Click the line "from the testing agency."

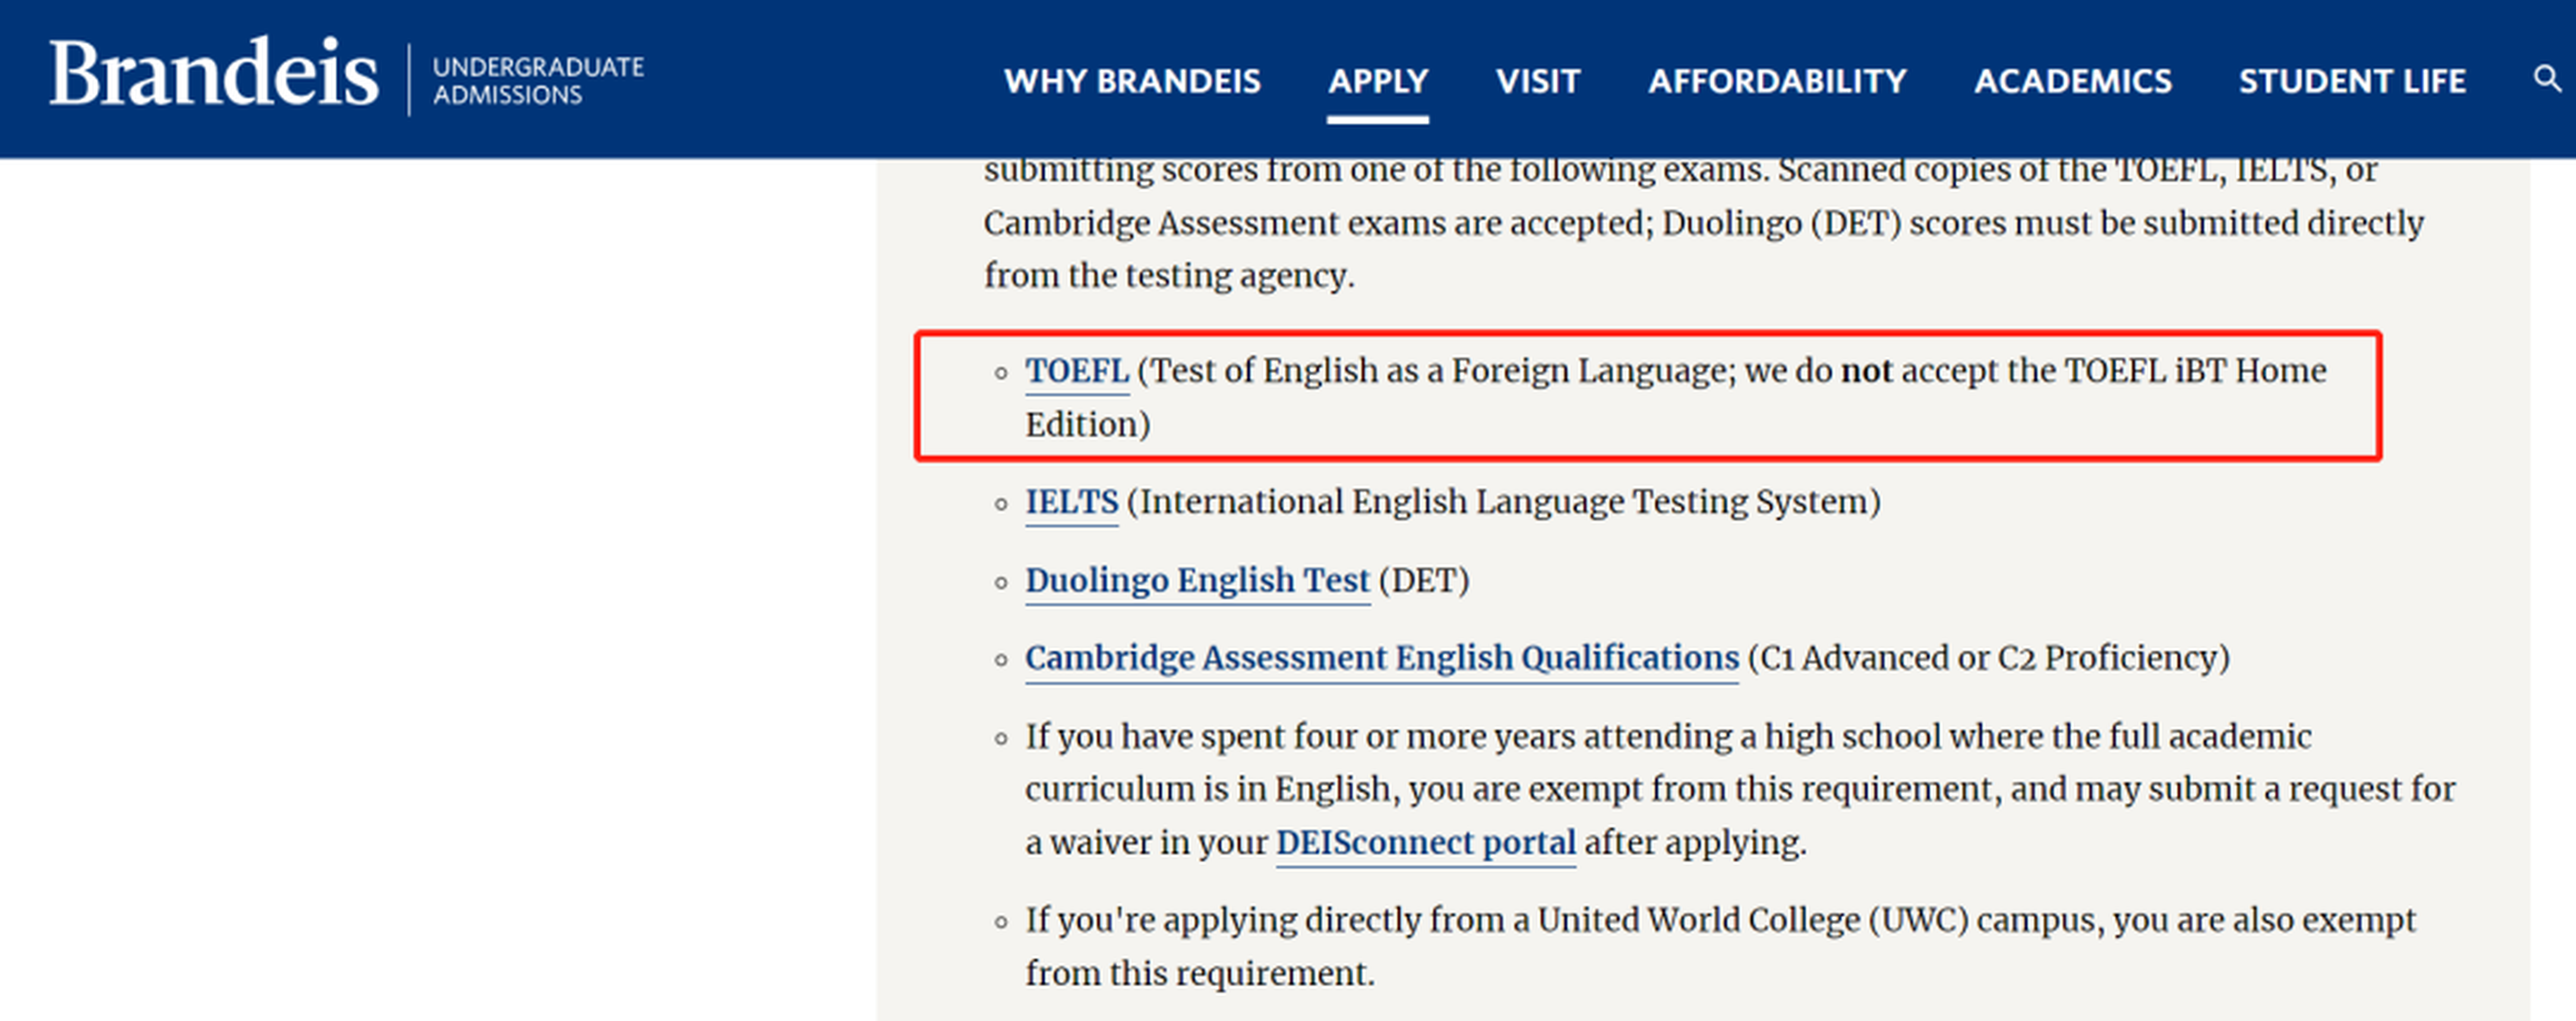pos(1169,275)
